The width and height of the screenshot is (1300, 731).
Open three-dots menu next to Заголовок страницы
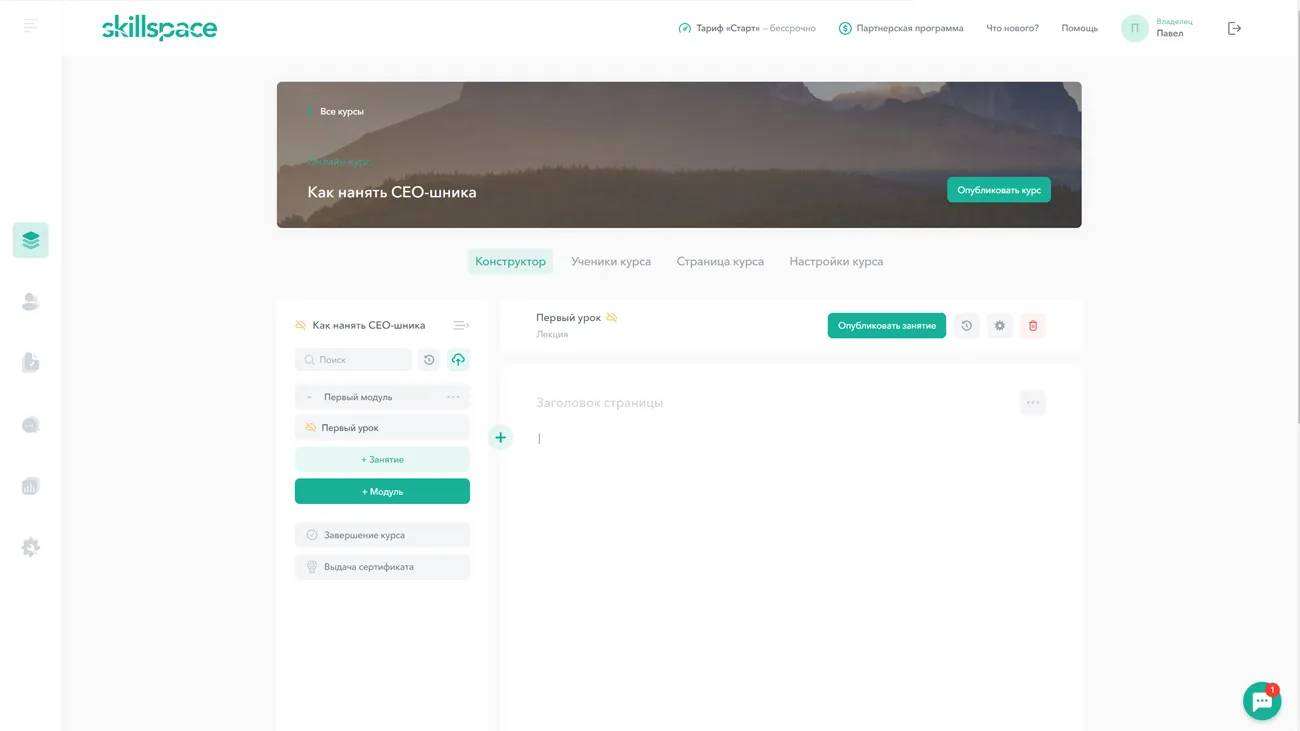coord(1032,403)
